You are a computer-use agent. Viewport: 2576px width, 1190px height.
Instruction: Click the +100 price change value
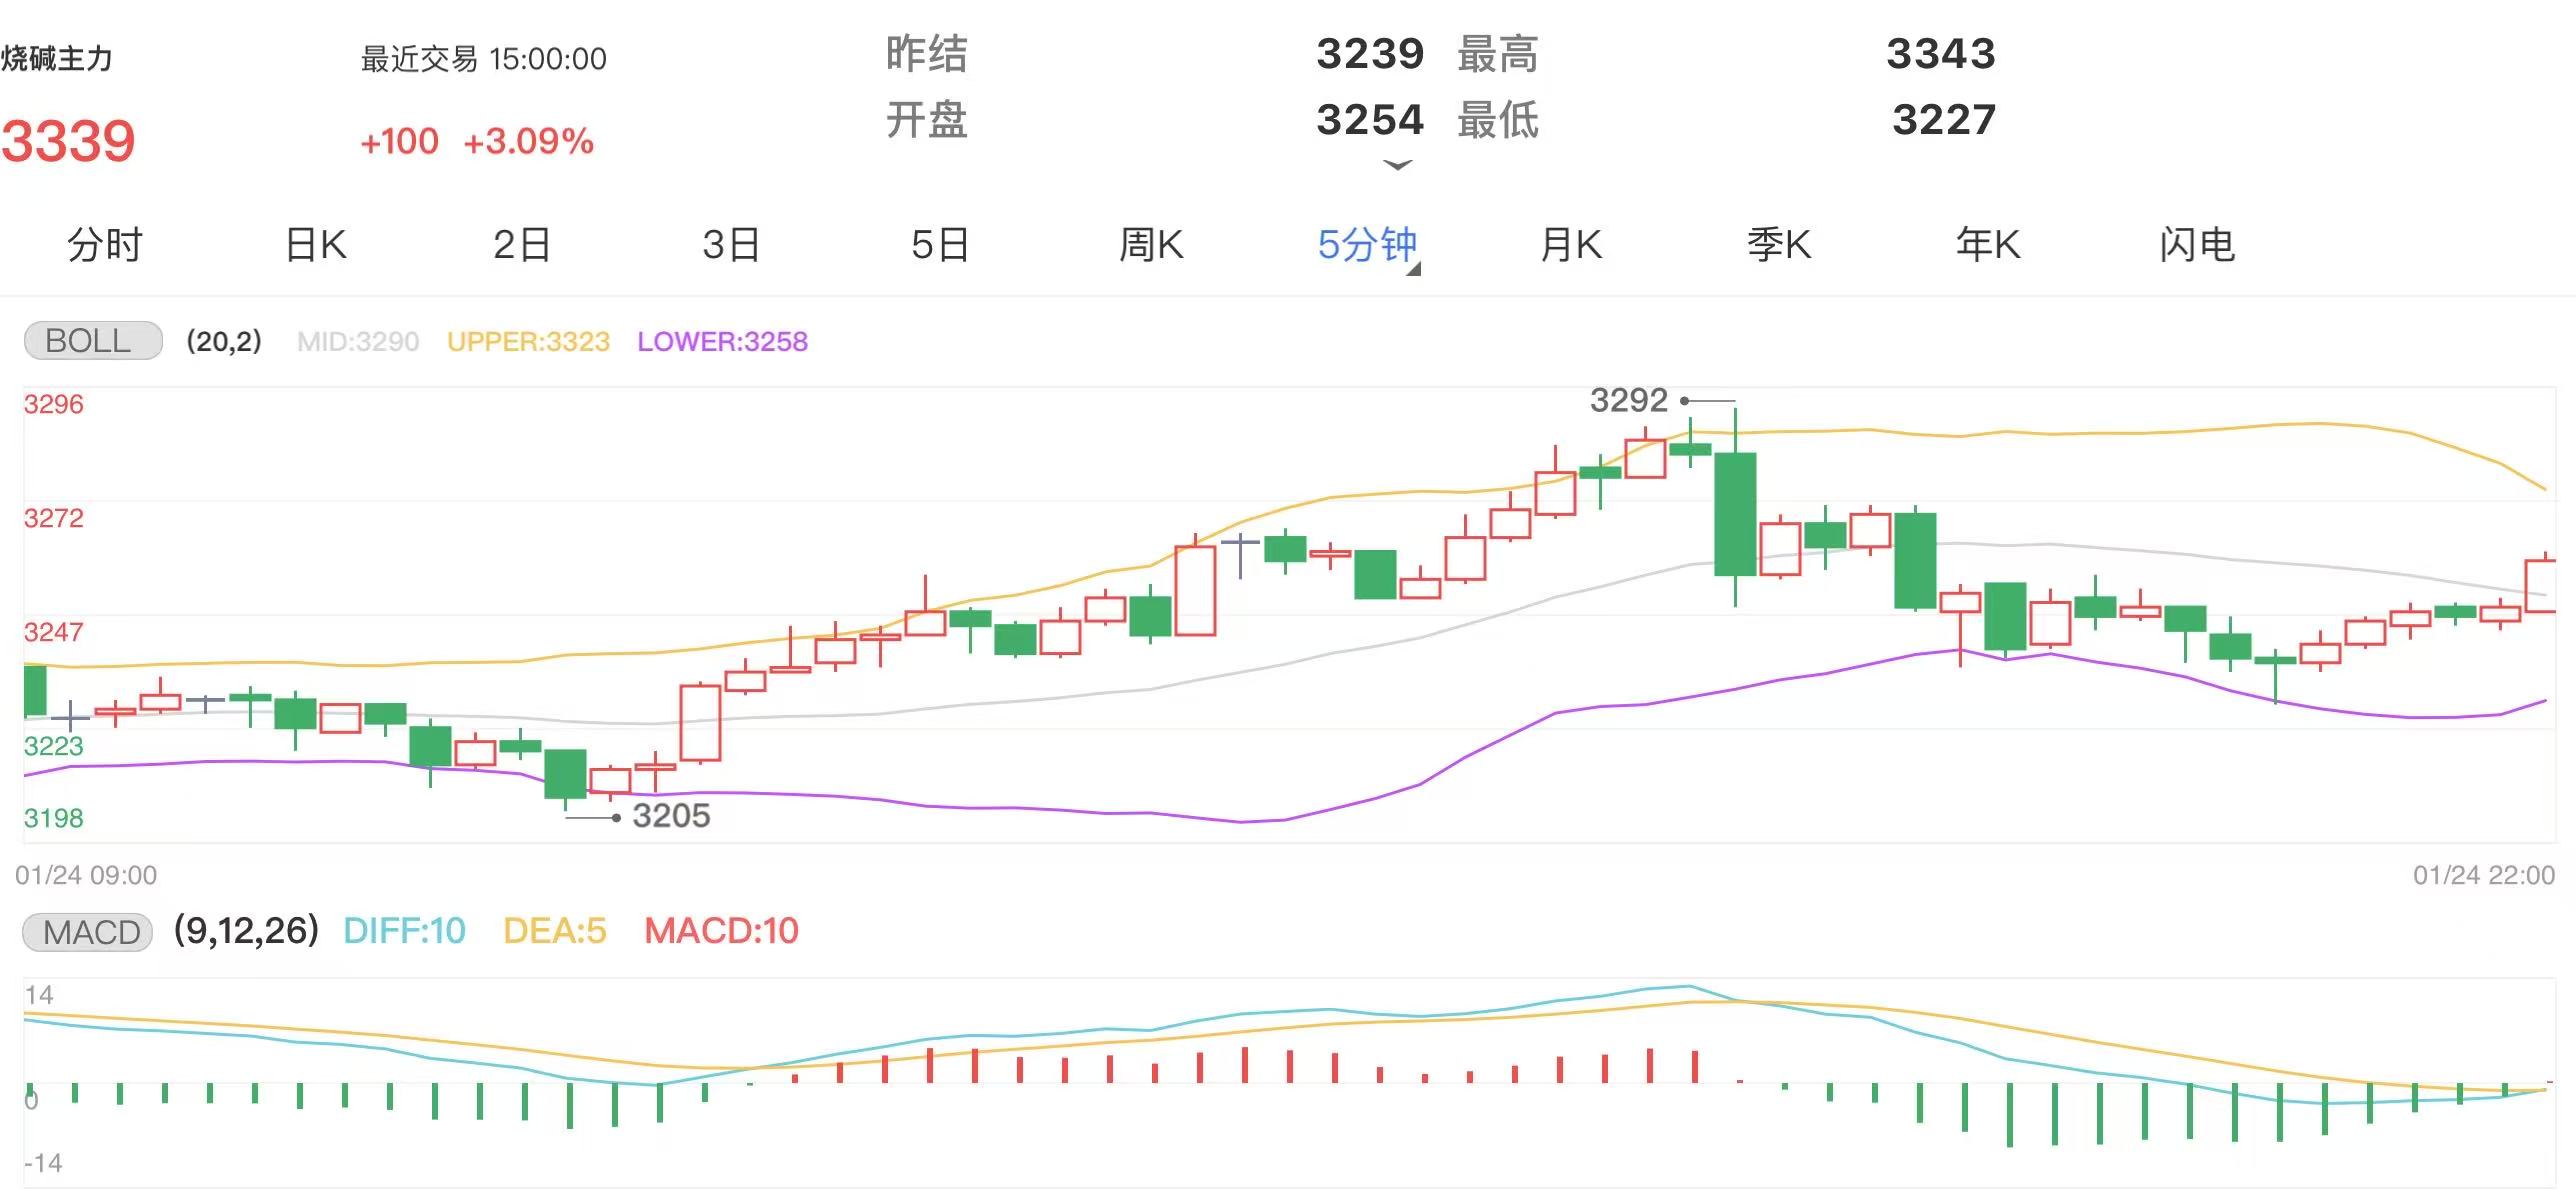(399, 141)
